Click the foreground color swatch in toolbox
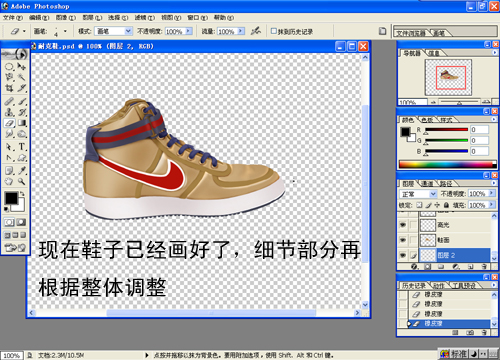Screen dimensions: 500x360 click(x=11, y=198)
